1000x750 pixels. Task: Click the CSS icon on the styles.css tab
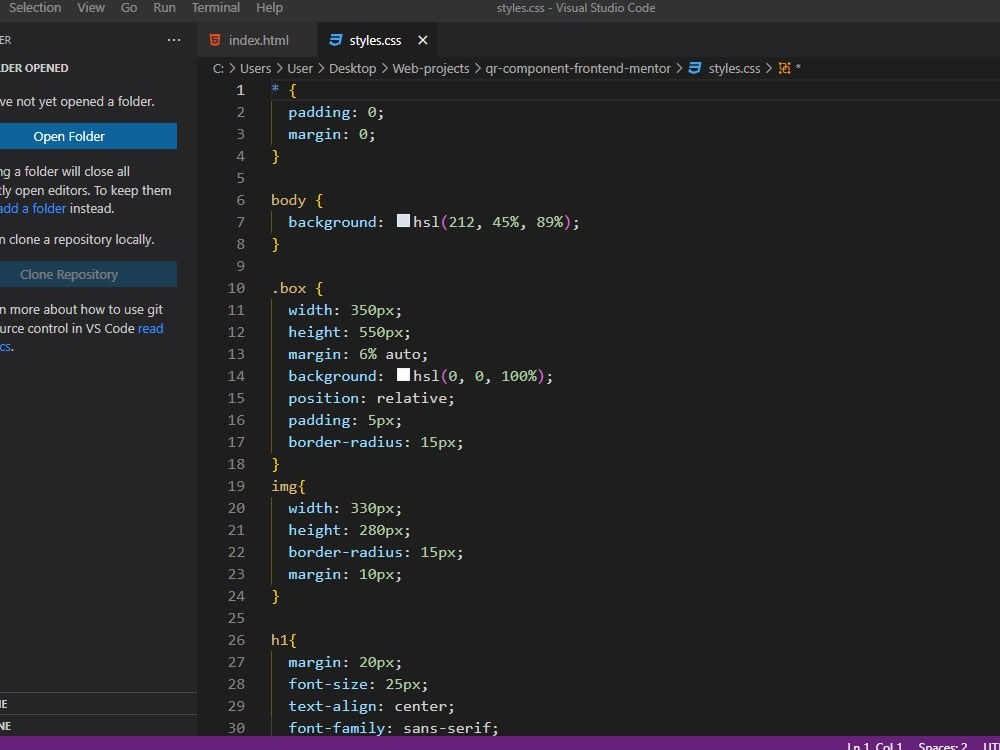335,41
